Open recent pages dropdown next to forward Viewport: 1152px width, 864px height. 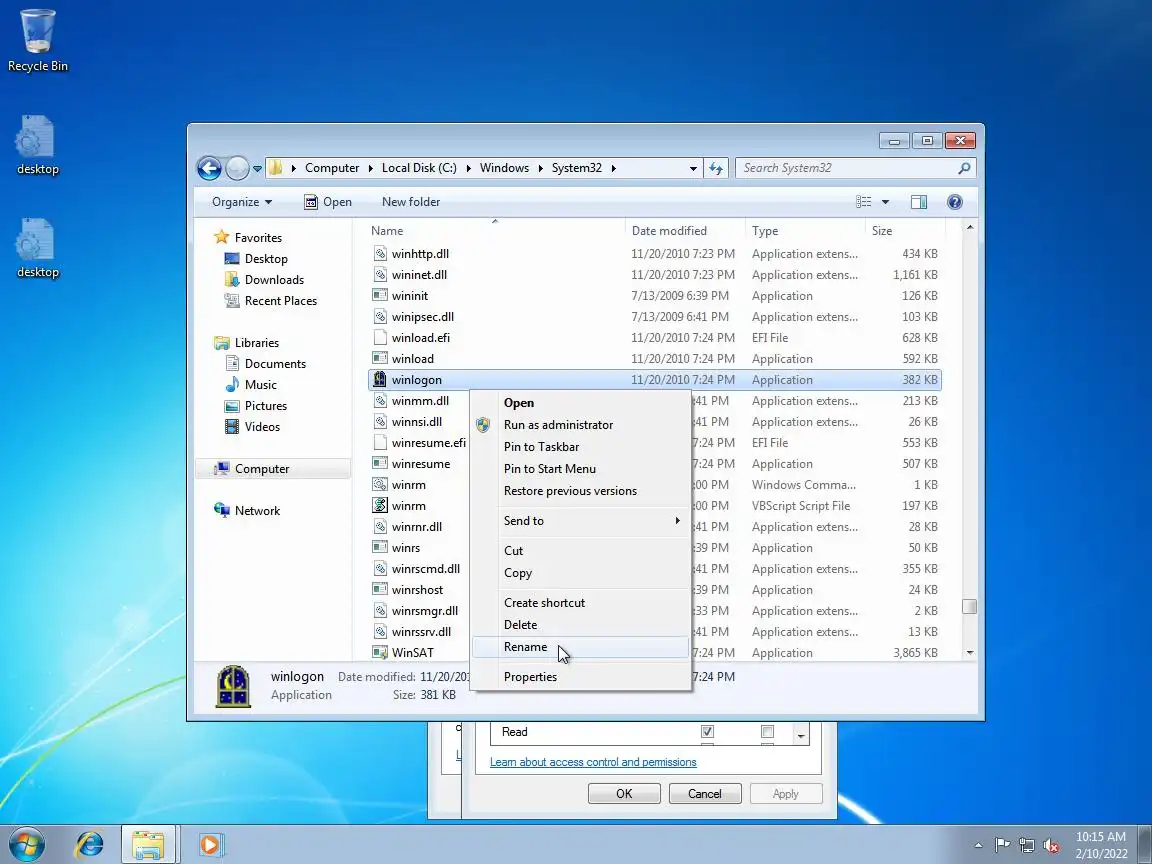pos(257,168)
